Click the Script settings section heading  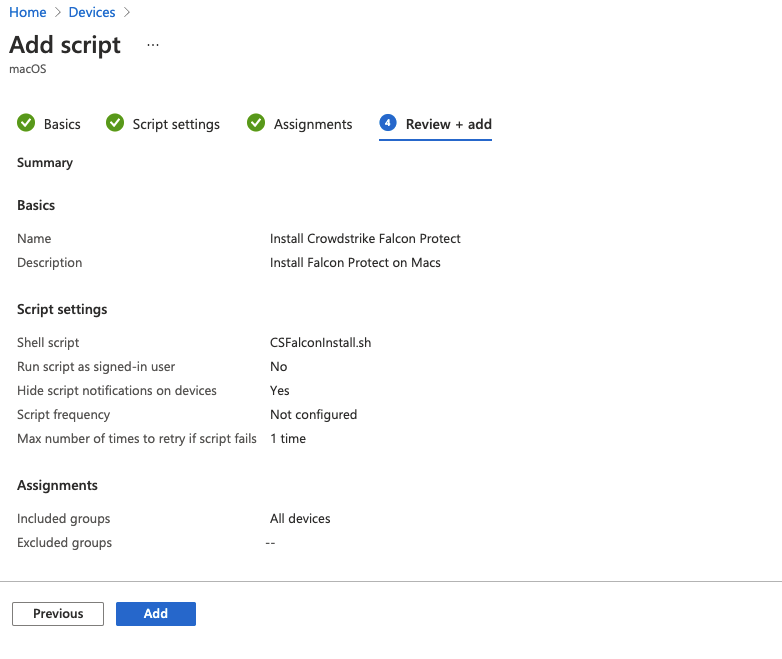[x=62, y=309]
